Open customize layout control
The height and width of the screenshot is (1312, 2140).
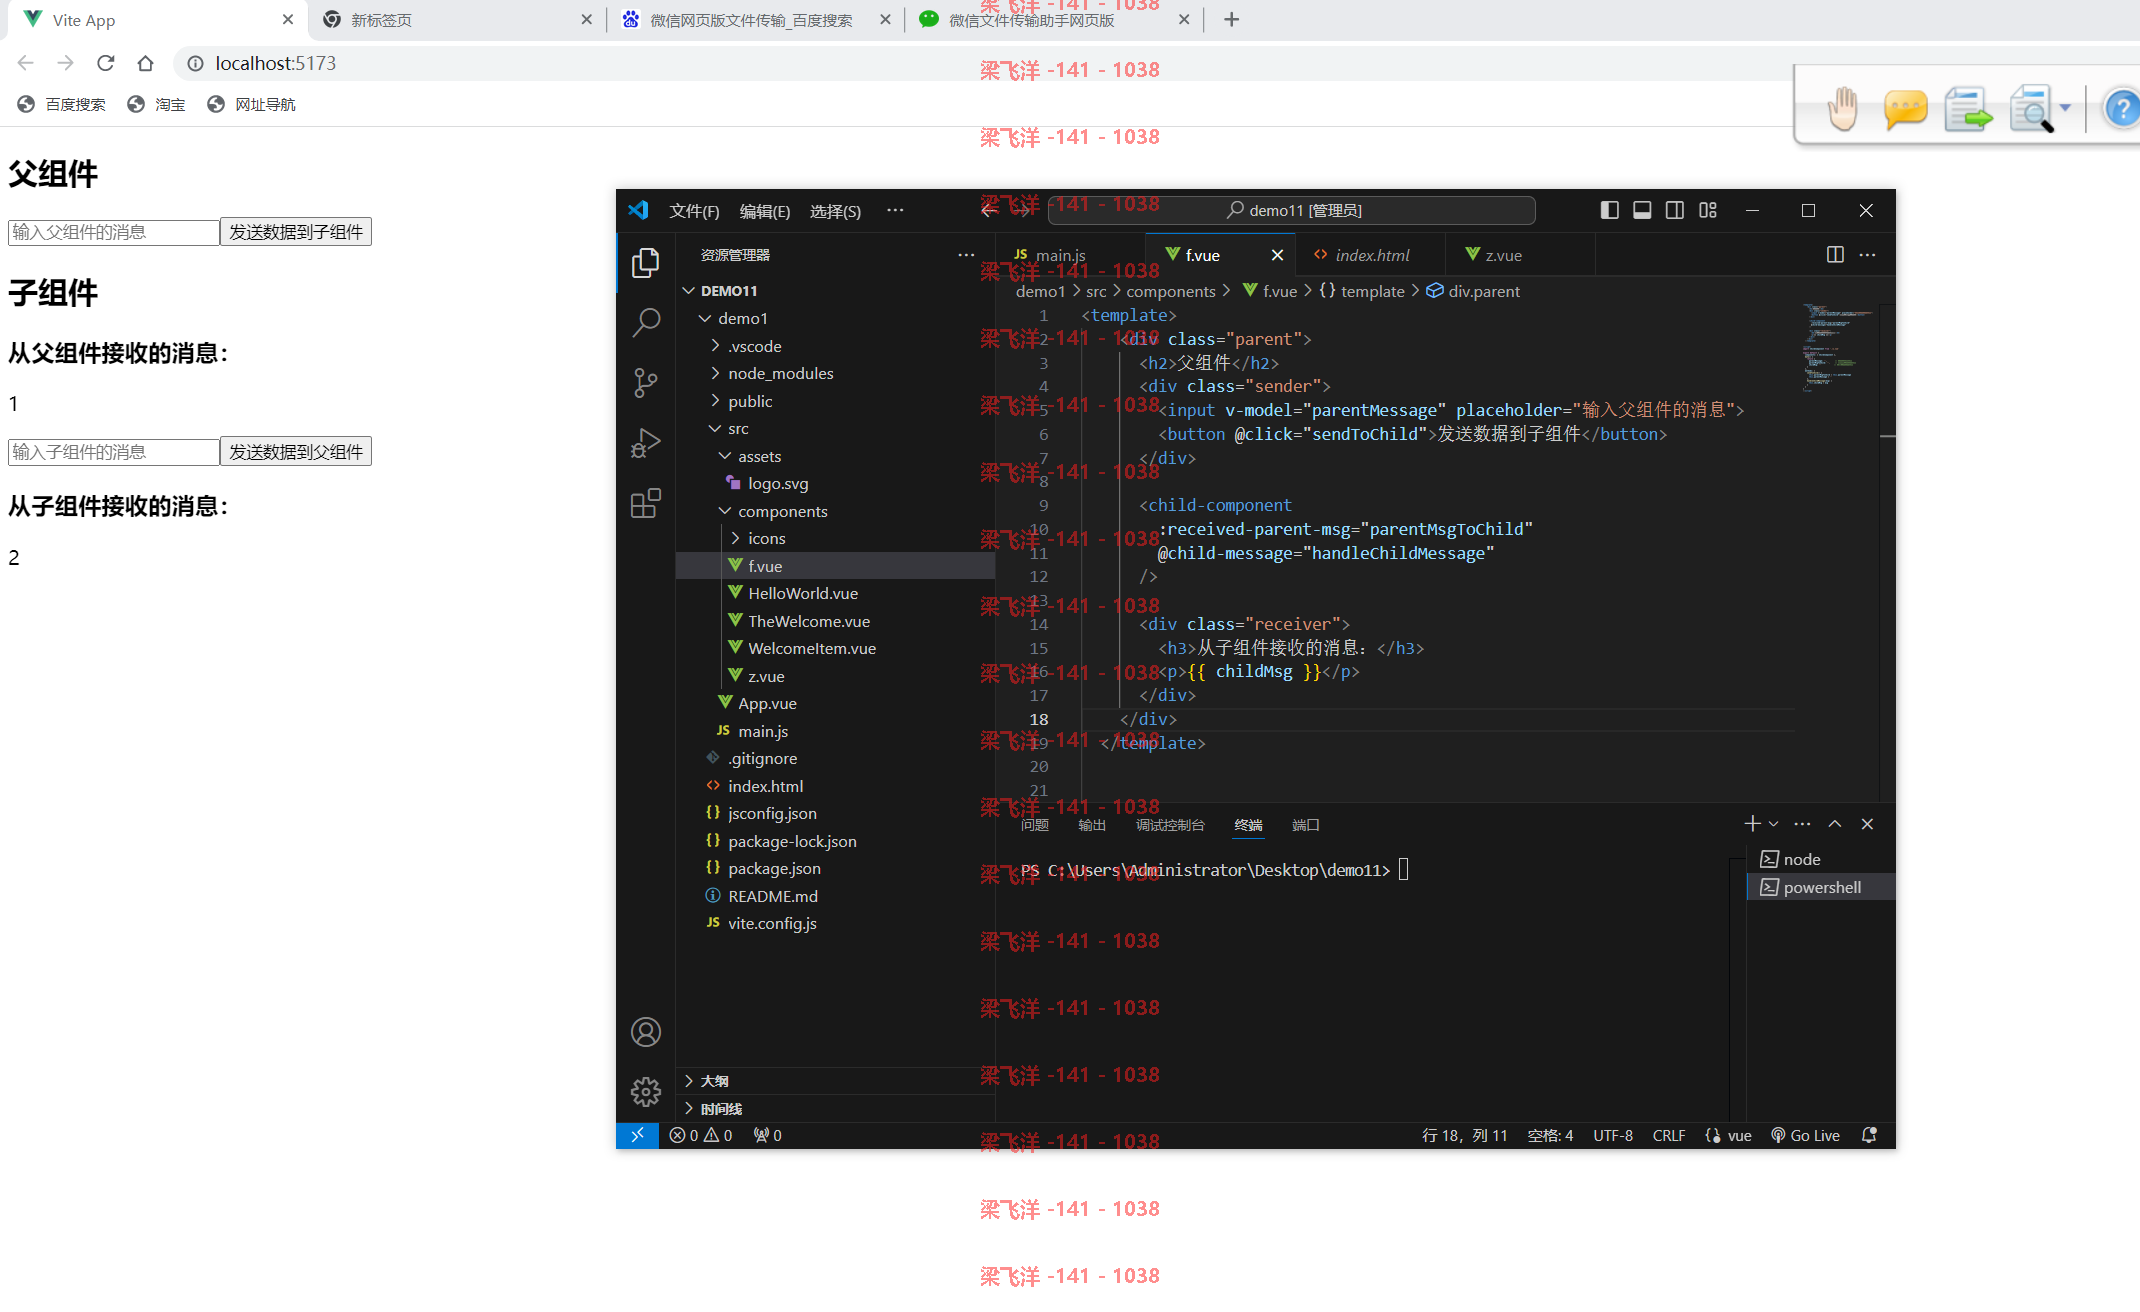(1708, 210)
